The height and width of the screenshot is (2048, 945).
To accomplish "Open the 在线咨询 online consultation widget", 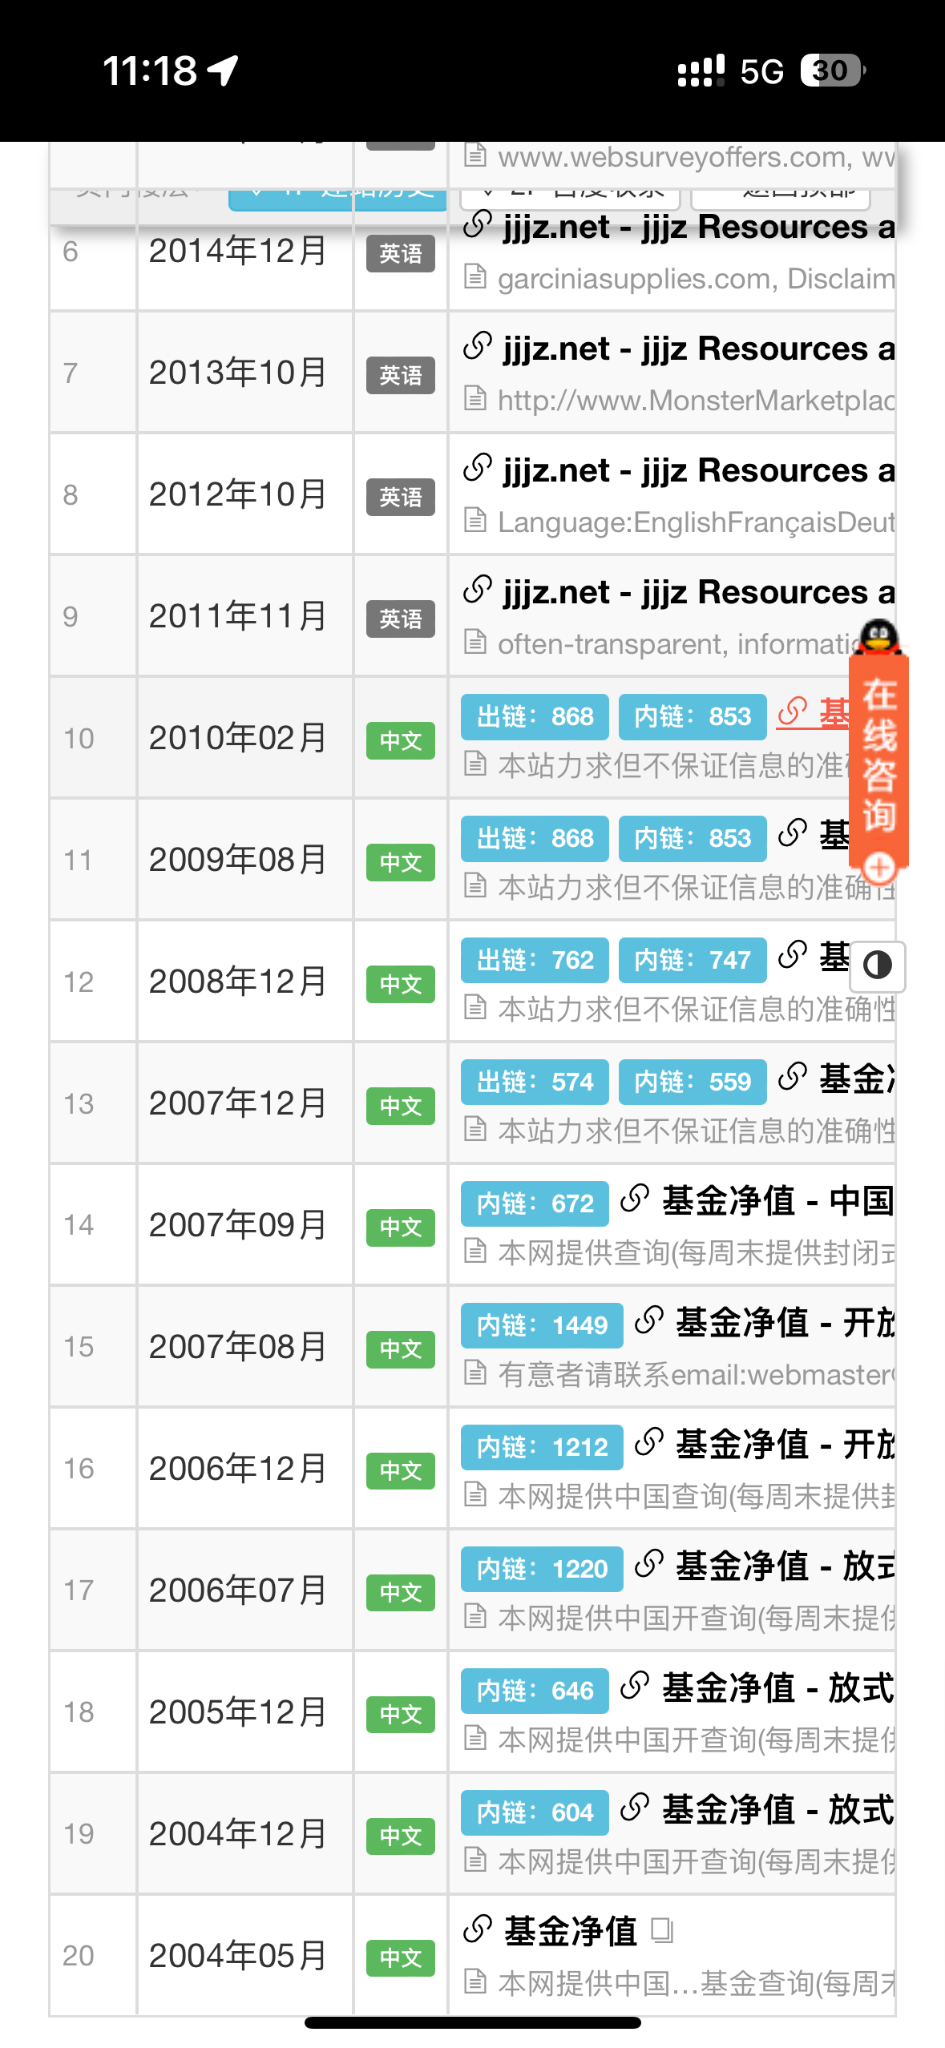I will (879, 756).
